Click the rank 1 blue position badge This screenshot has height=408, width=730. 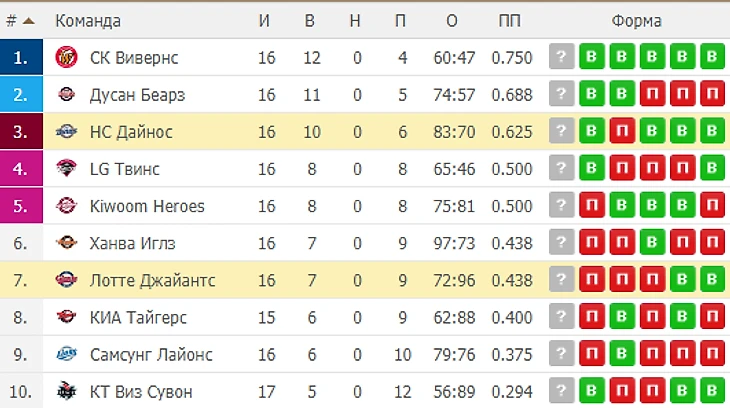[x=21, y=58]
